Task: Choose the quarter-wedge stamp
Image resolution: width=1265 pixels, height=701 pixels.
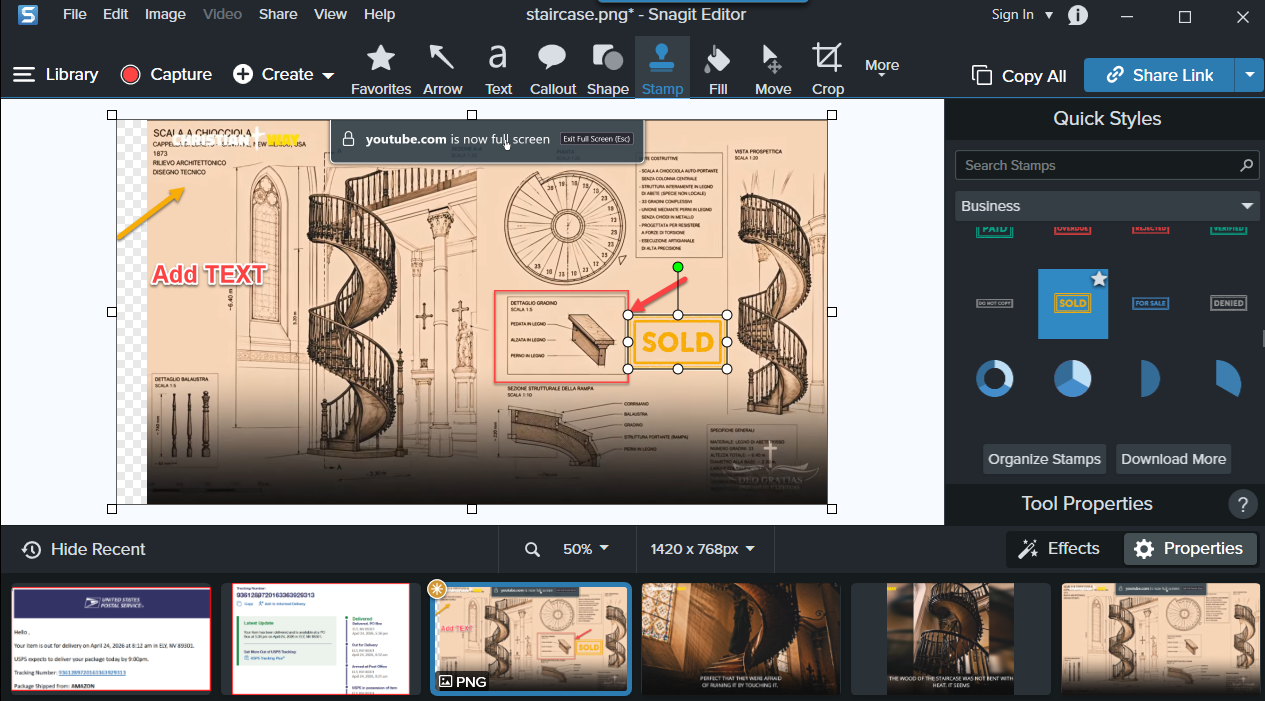Action: coord(1228,378)
